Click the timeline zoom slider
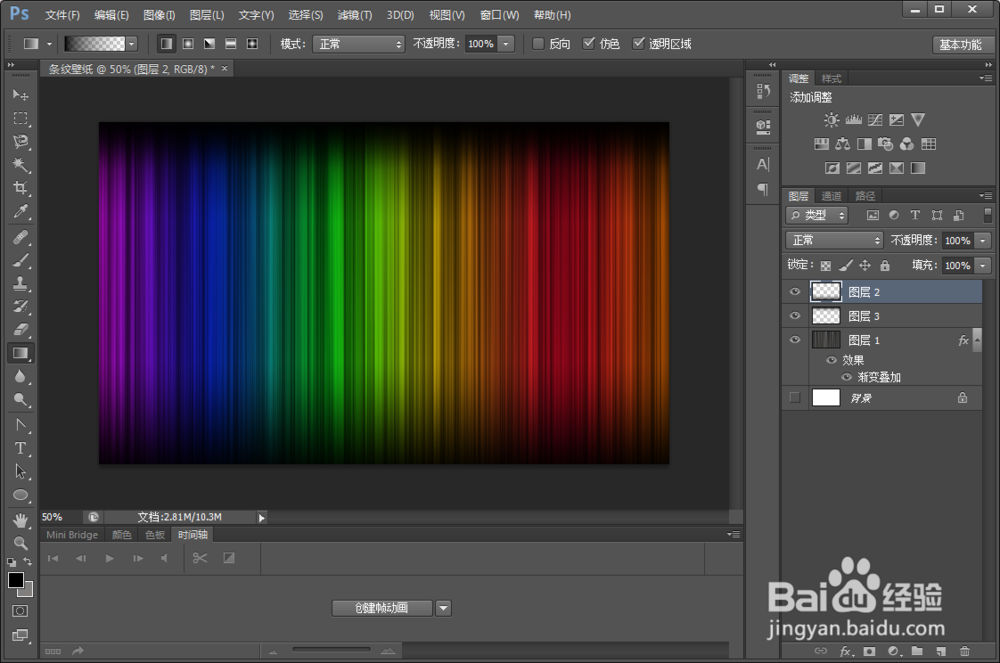 tap(331, 650)
